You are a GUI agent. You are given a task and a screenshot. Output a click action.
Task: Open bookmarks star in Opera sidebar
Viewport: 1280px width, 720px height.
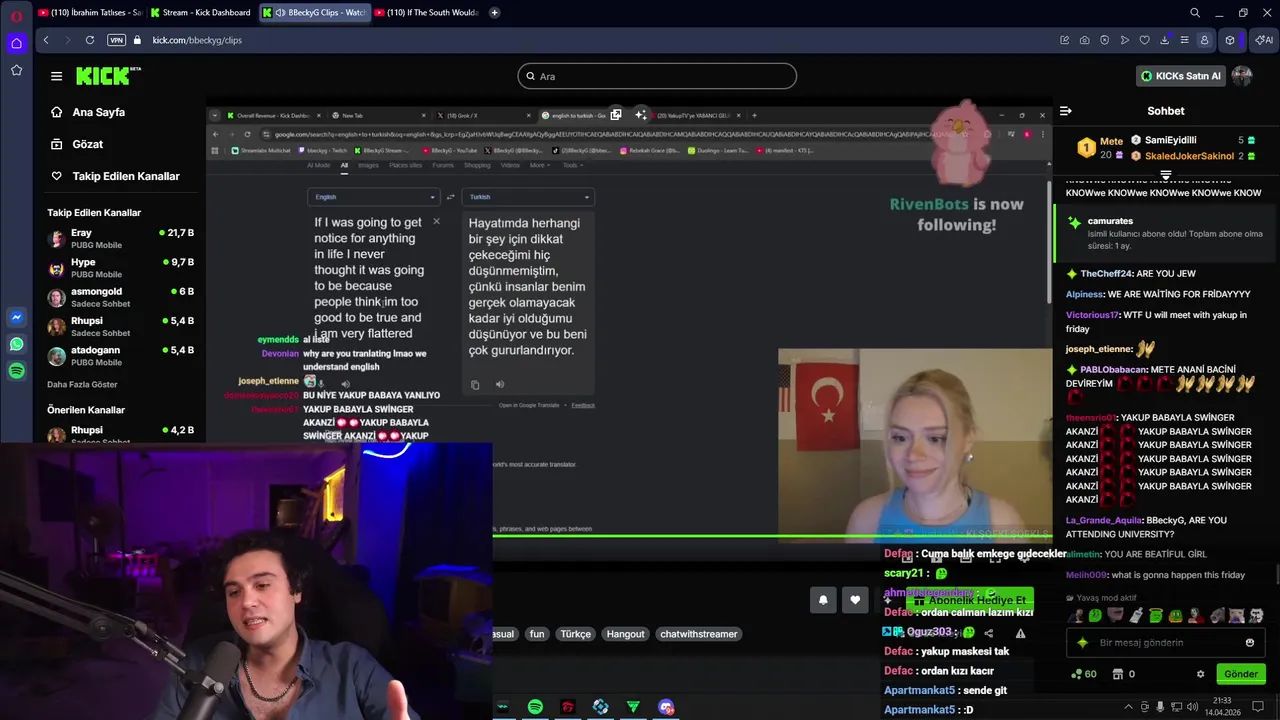[16, 70]
